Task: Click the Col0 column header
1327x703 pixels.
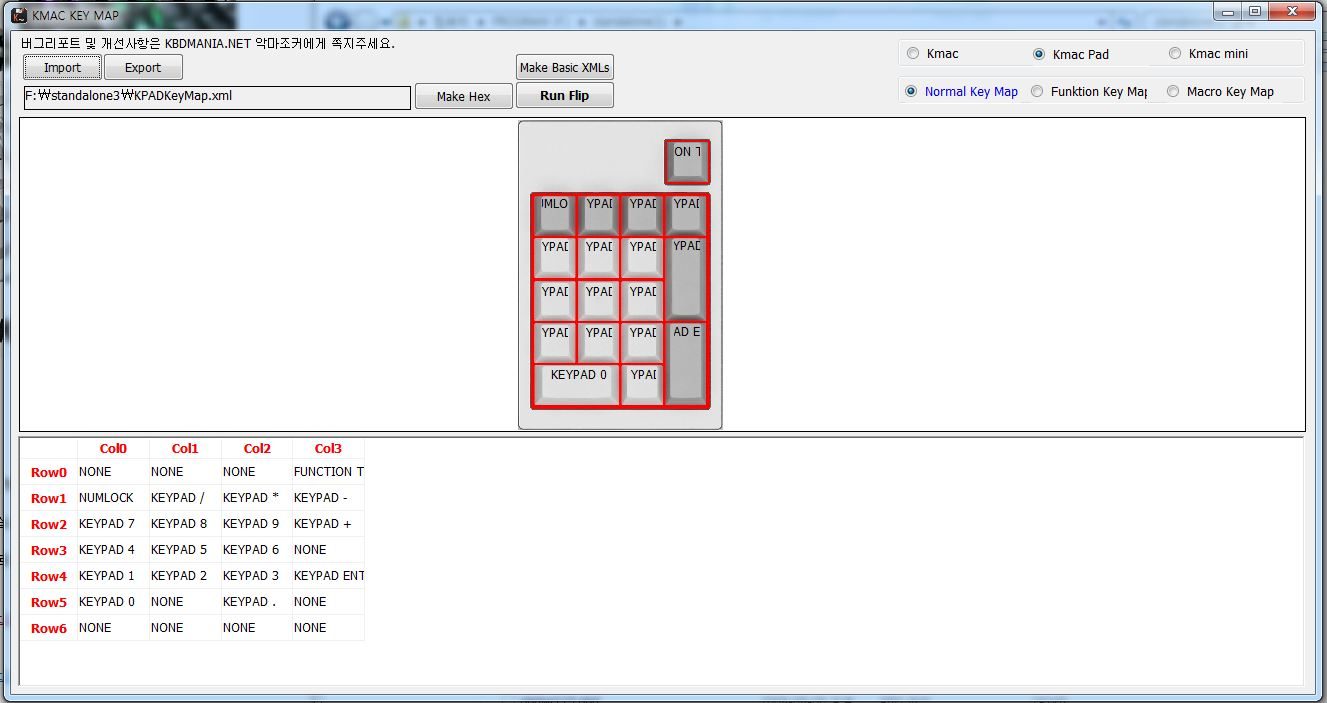Action: coord(113,449)
